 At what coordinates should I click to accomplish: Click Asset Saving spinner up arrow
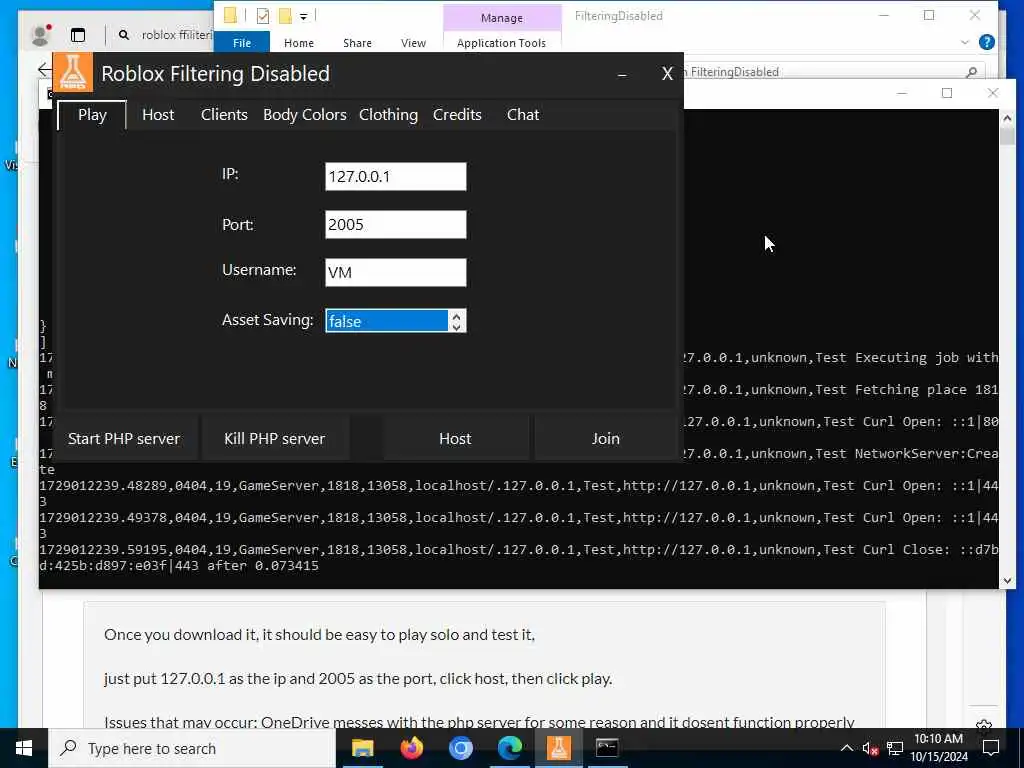456,315
